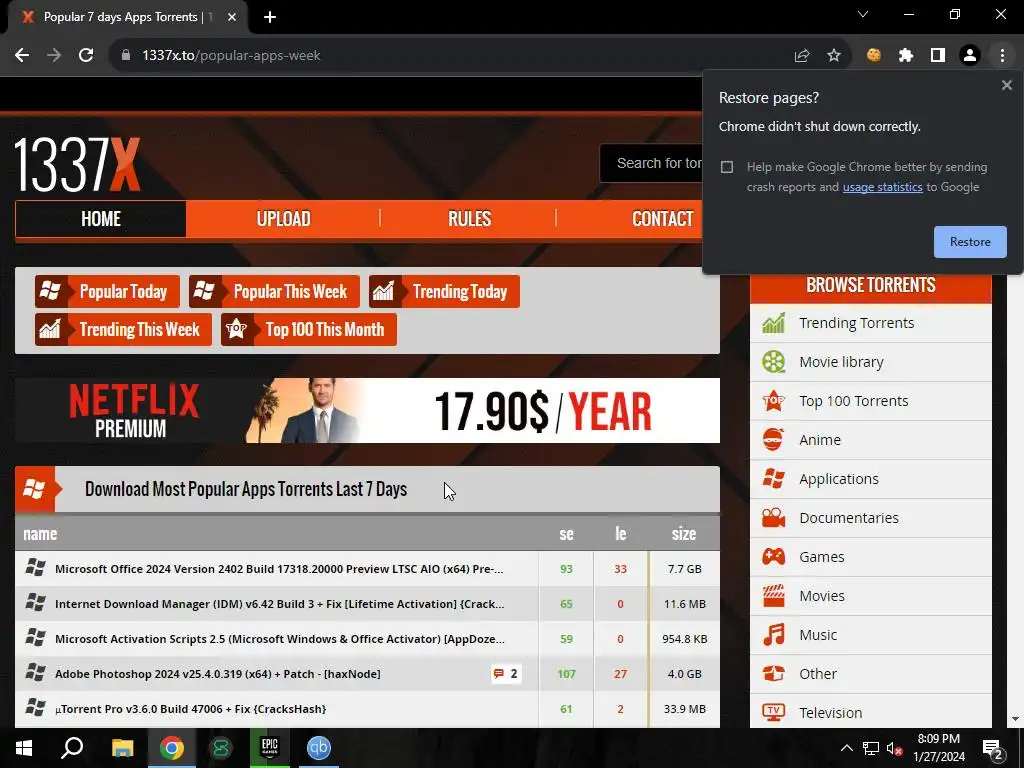Show hidden system tray icons chevron

click(846, 748)
